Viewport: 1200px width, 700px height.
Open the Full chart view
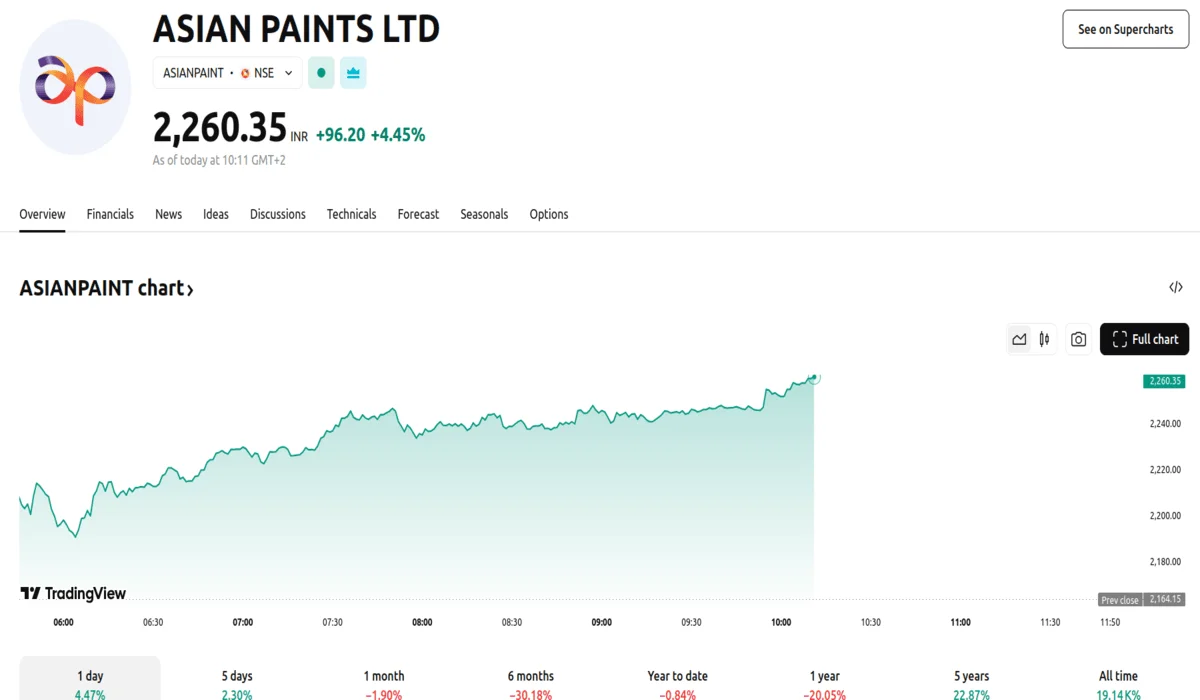(x=1144, y=339)
